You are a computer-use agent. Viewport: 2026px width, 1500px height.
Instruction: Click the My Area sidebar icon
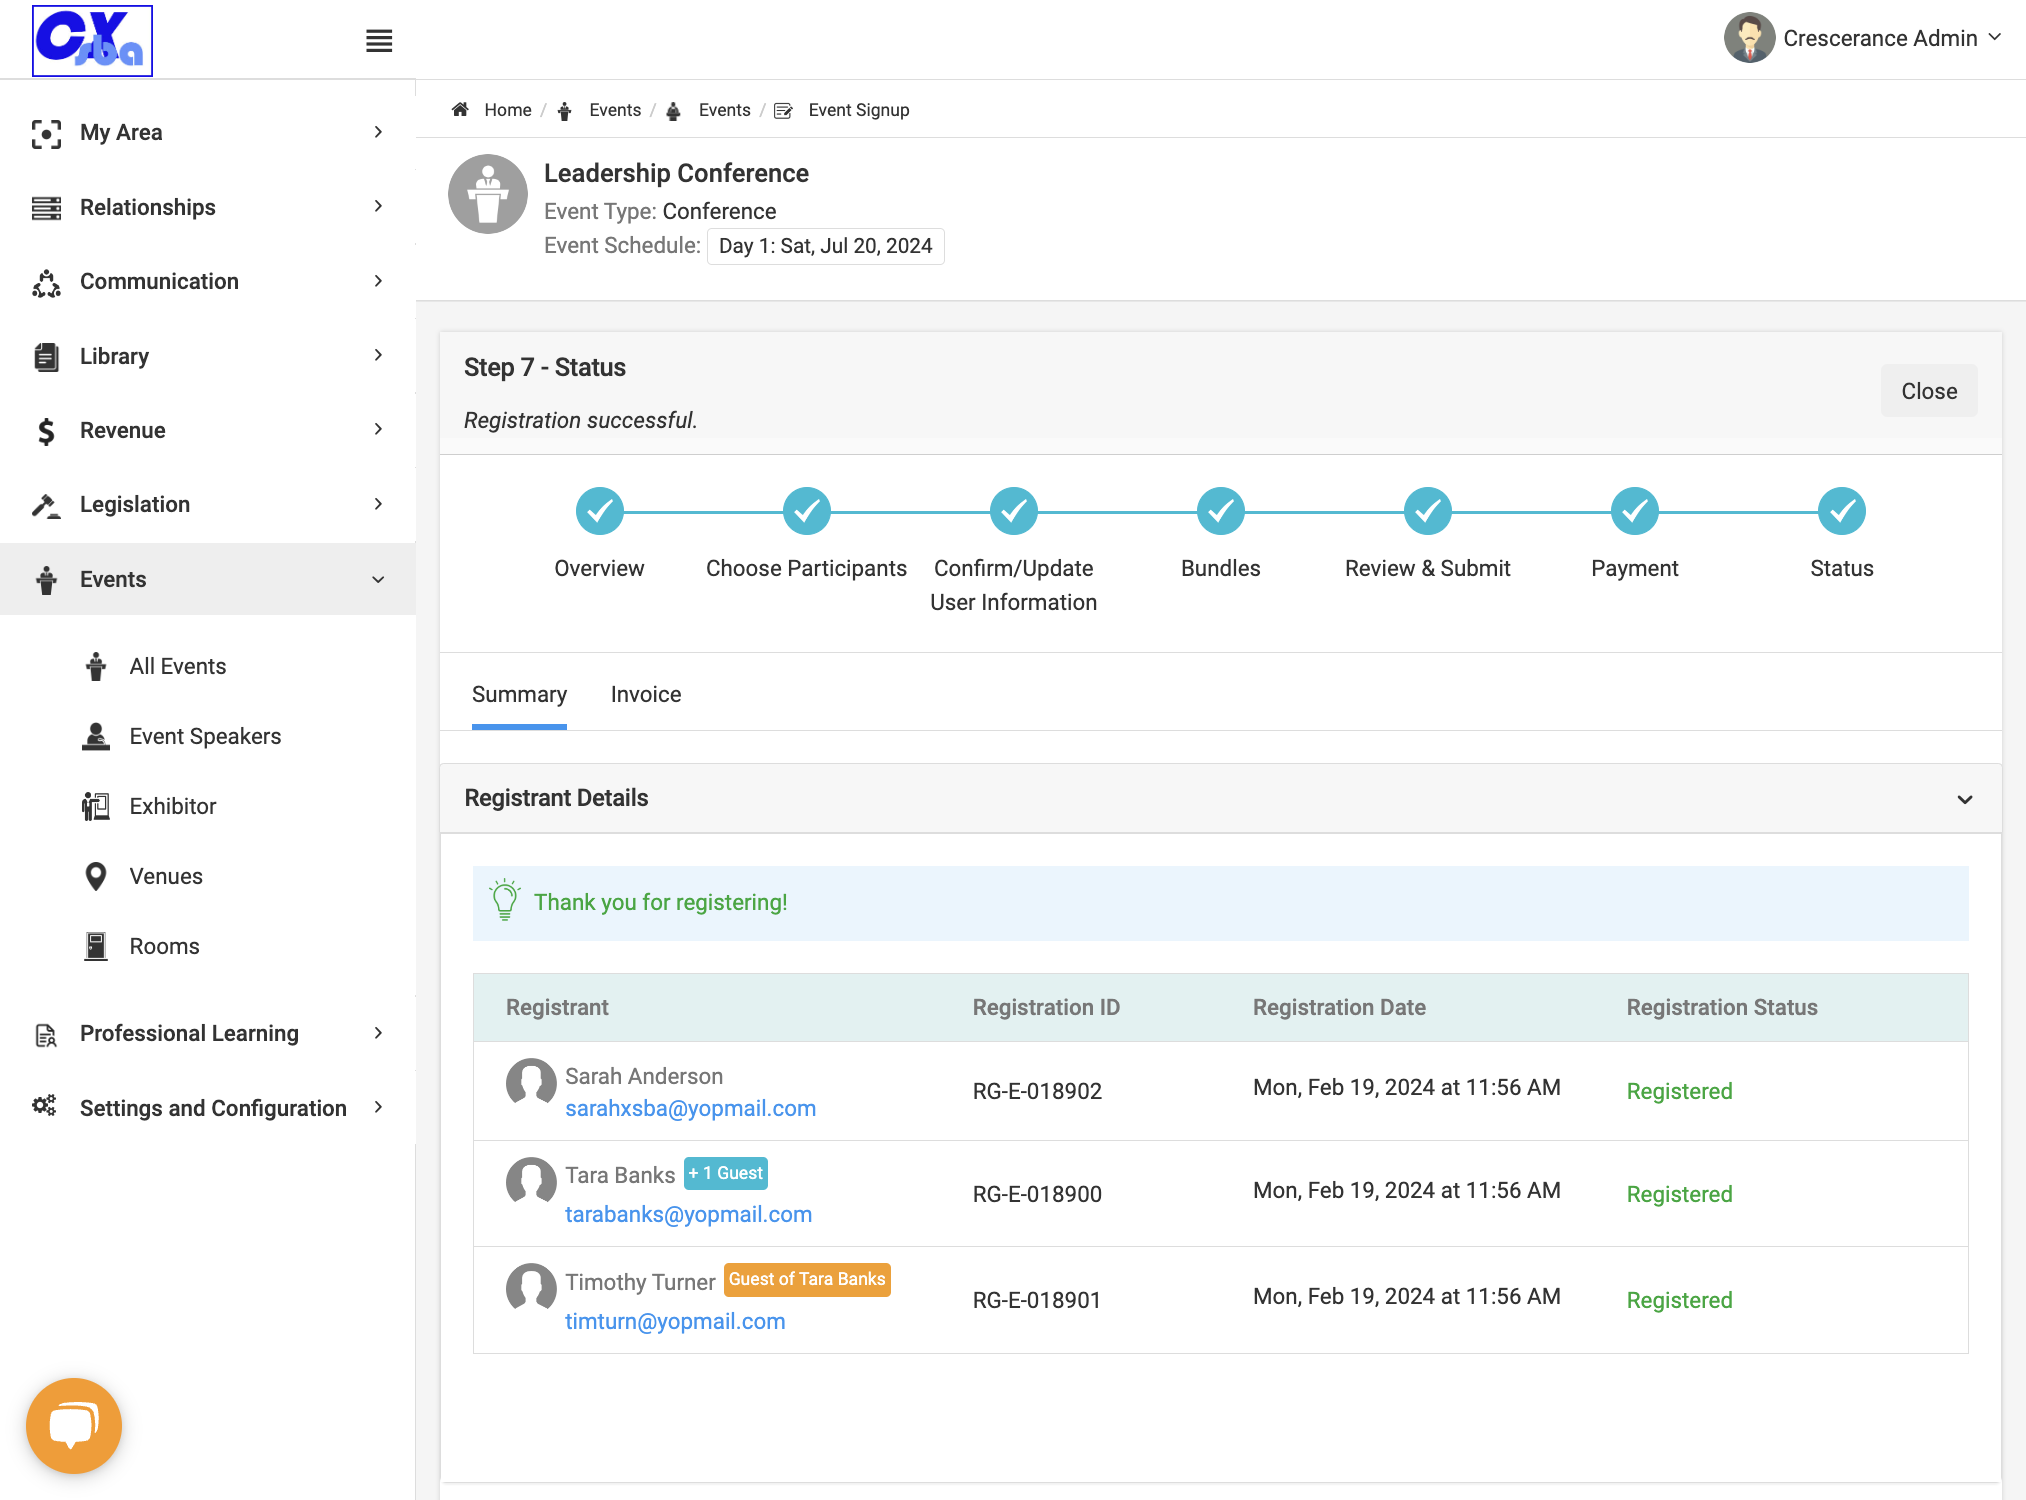click(x=46, y=133)
